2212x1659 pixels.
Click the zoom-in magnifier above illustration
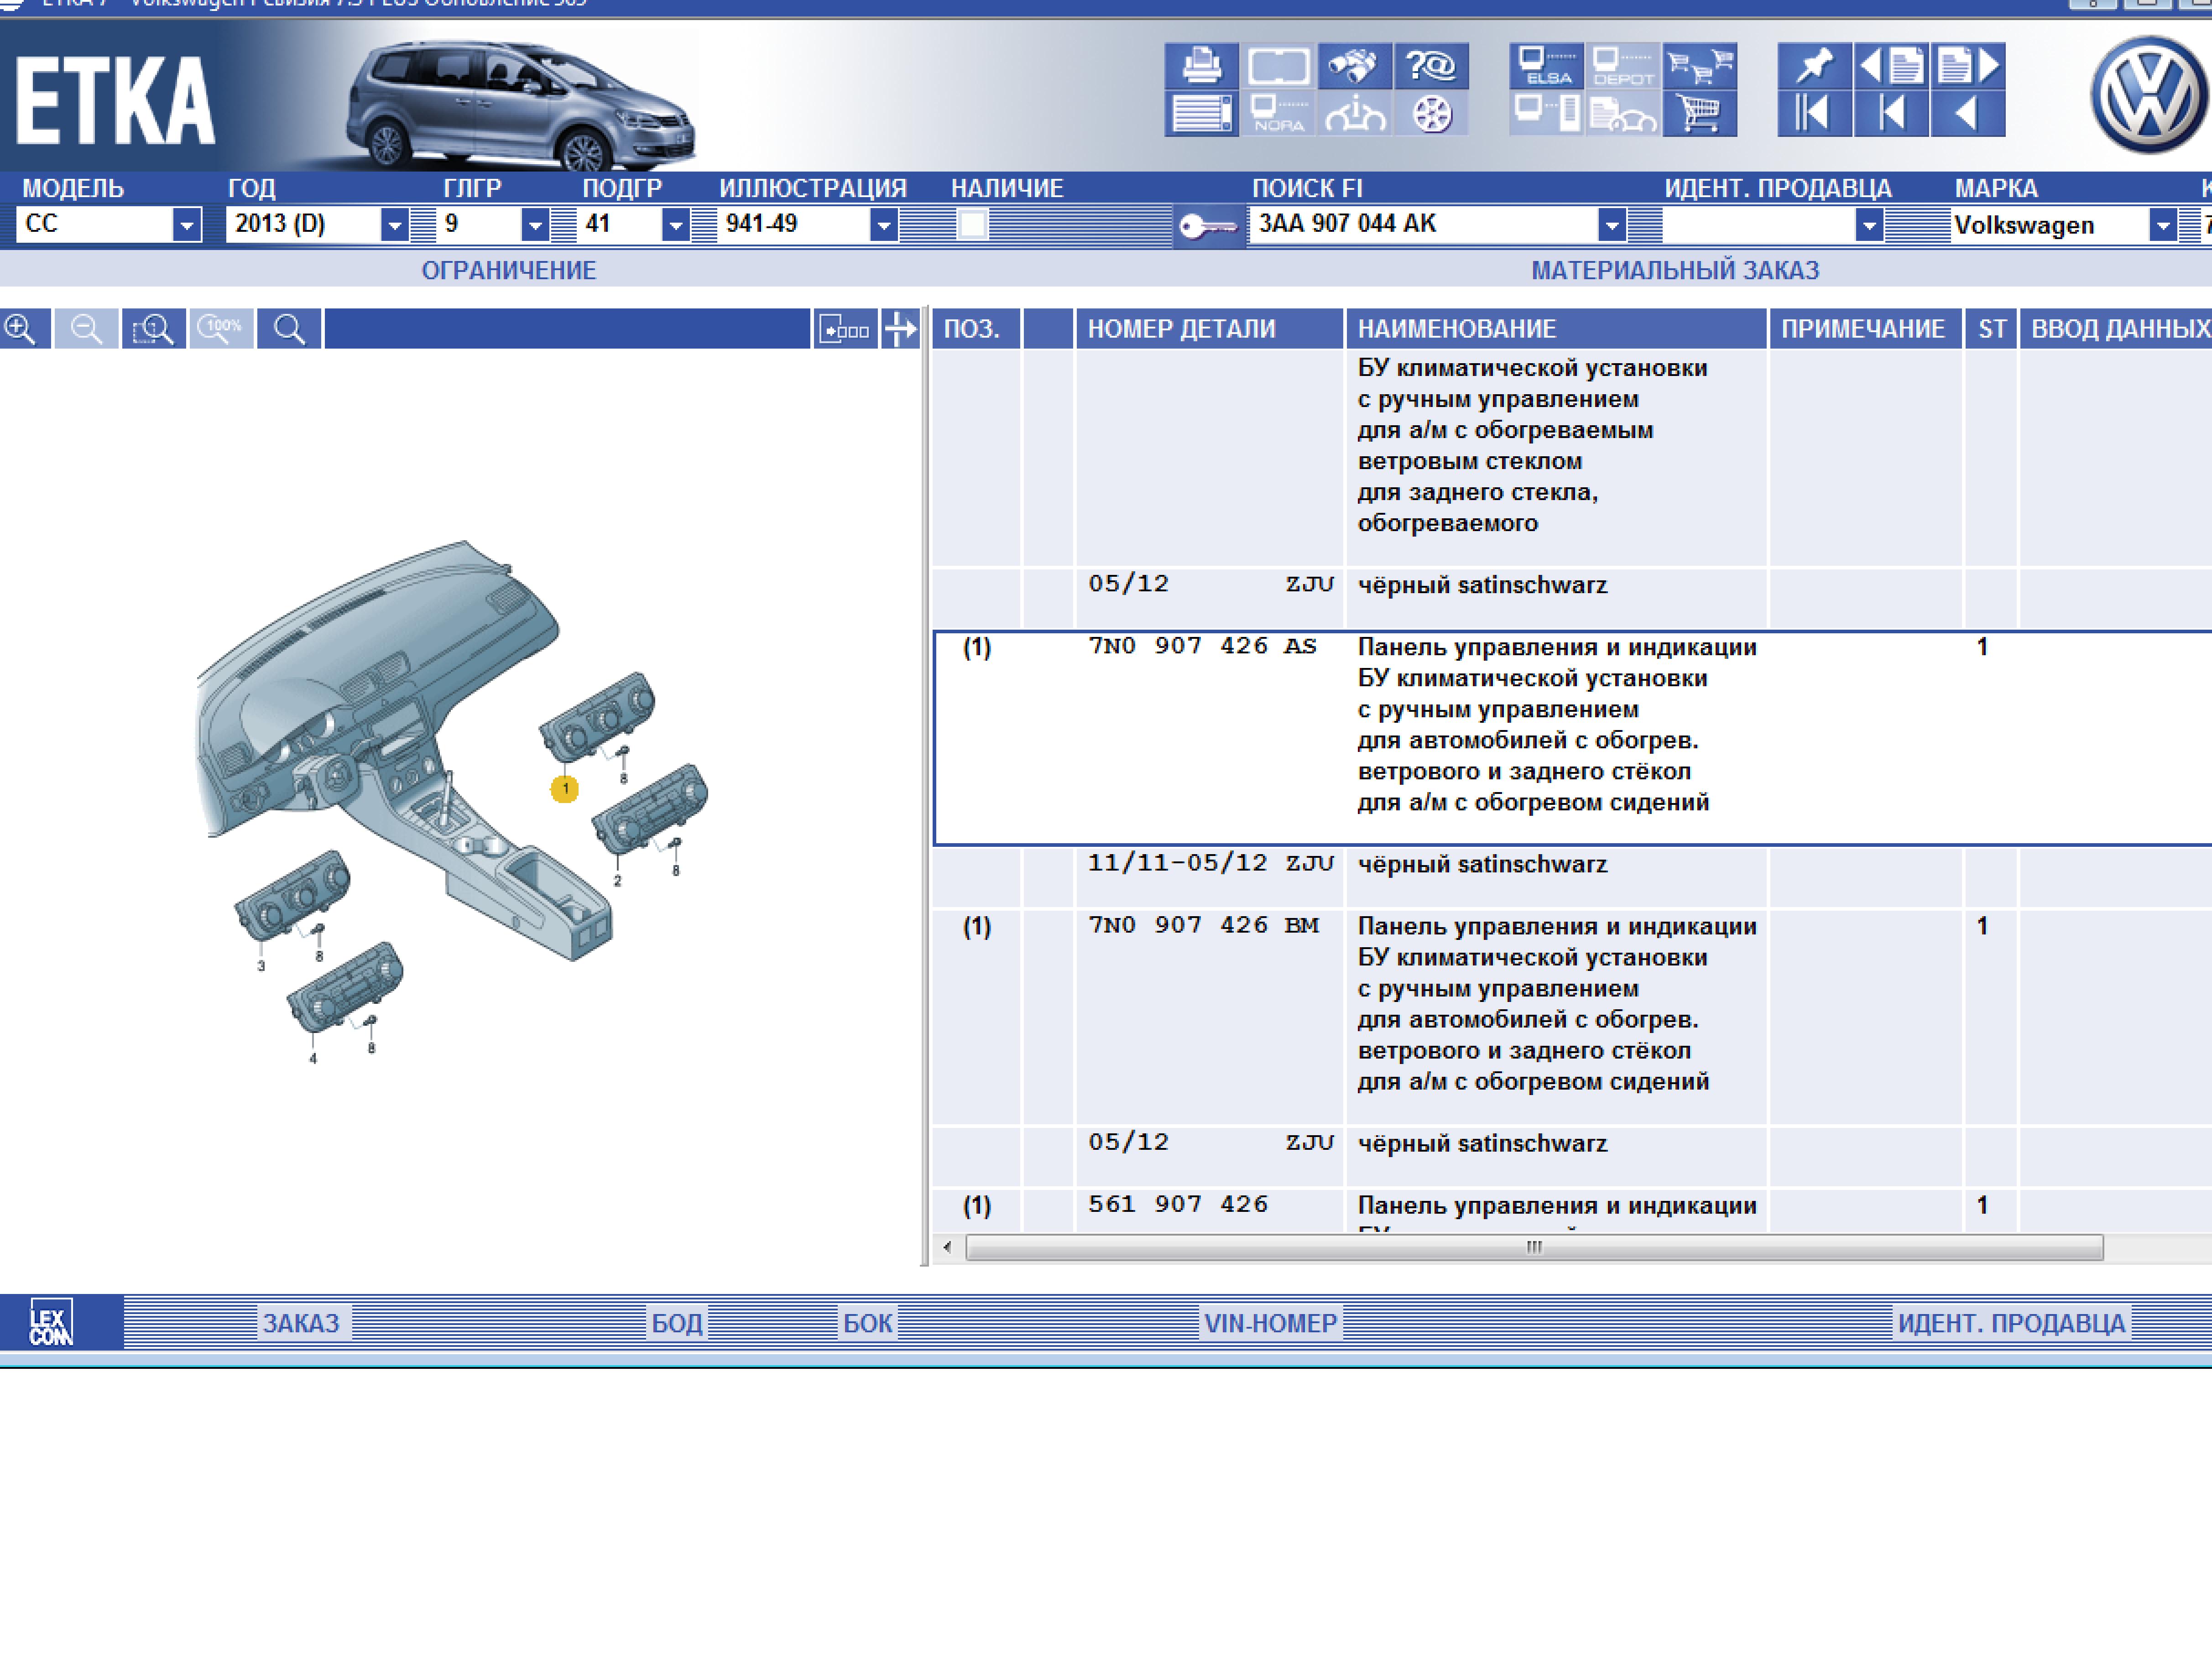click(x=21, y=329)
